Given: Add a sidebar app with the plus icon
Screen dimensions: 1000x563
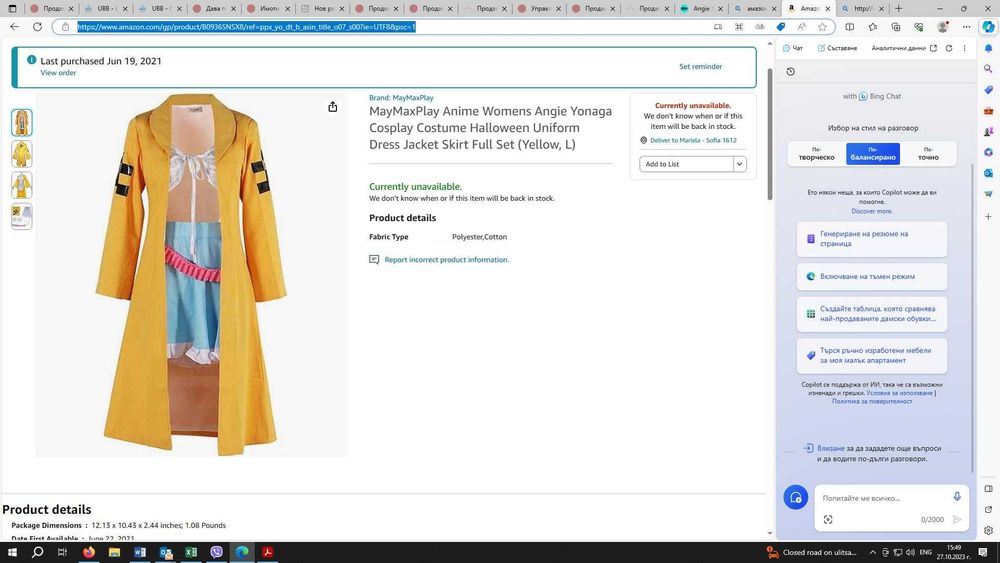Looking at the screenshot, I should point(988,217).
